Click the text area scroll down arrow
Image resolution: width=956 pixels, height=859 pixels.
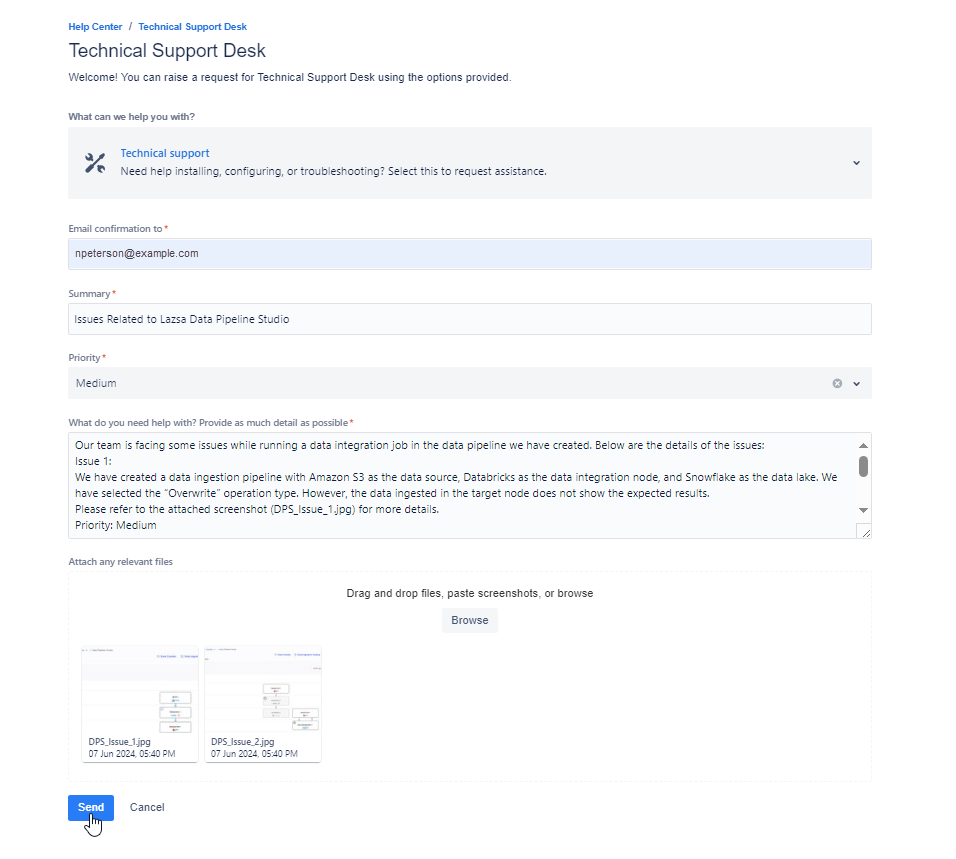point(863,510)
